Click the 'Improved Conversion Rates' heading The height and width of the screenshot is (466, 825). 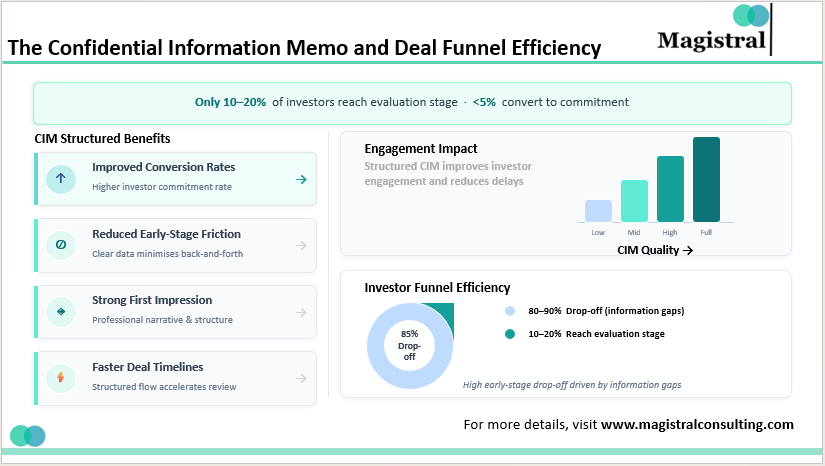click(164, 167)
